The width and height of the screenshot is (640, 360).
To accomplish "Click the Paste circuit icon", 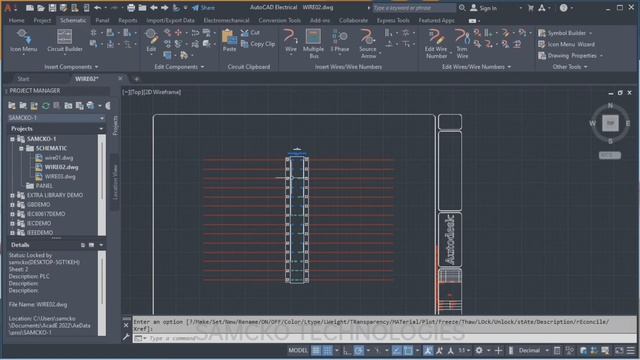I will pyautogui.click(x=229, y=41).
